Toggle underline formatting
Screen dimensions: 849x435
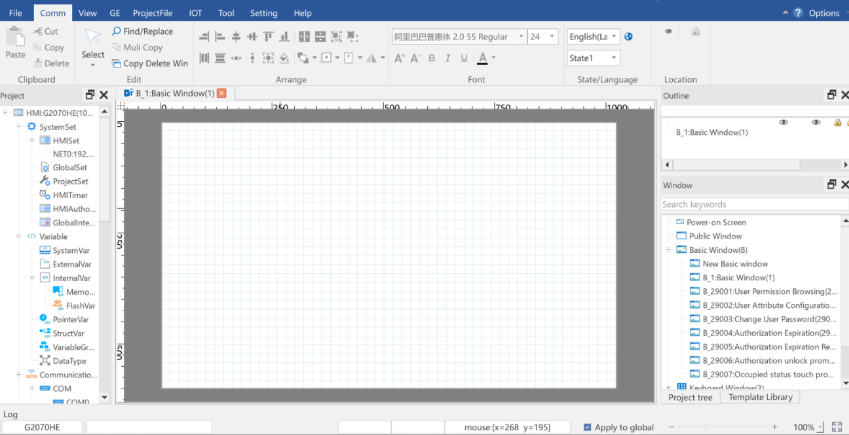[464, 58]
